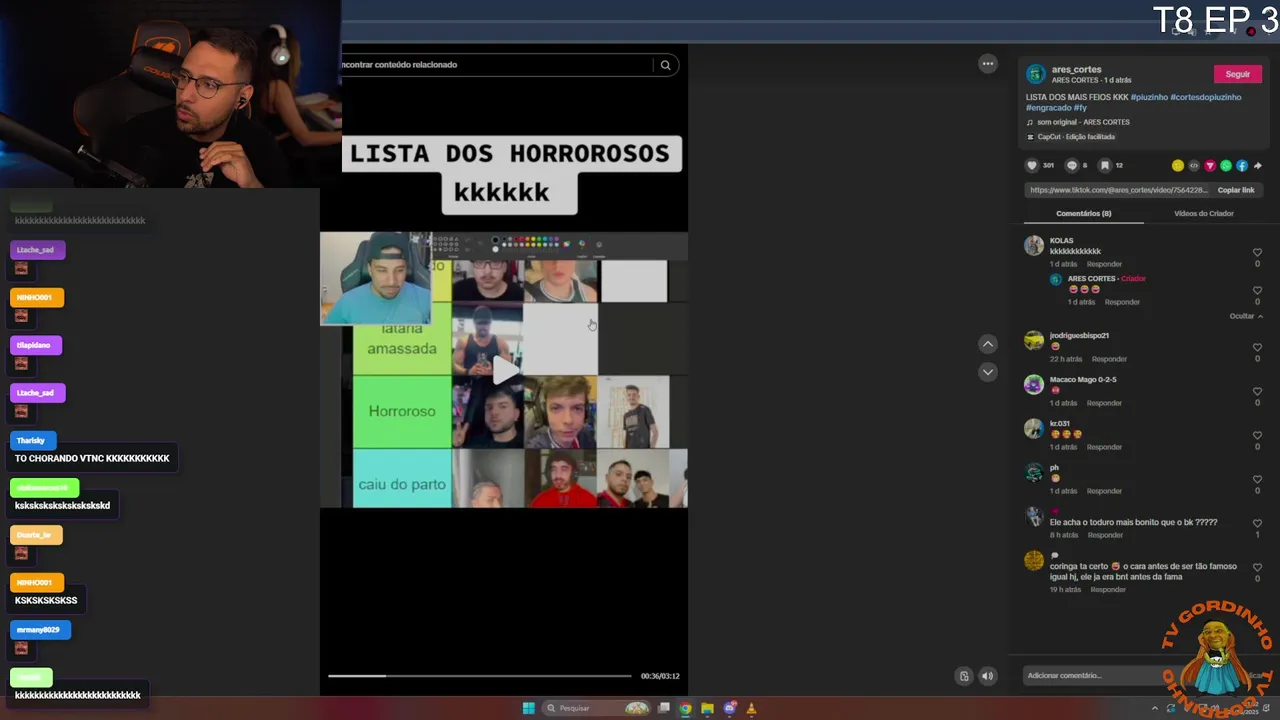Image resolution: width=1280 pixels, height=720 pixels.
Task: Click the Duarte chat username badge
Action: tap(35, 535)
